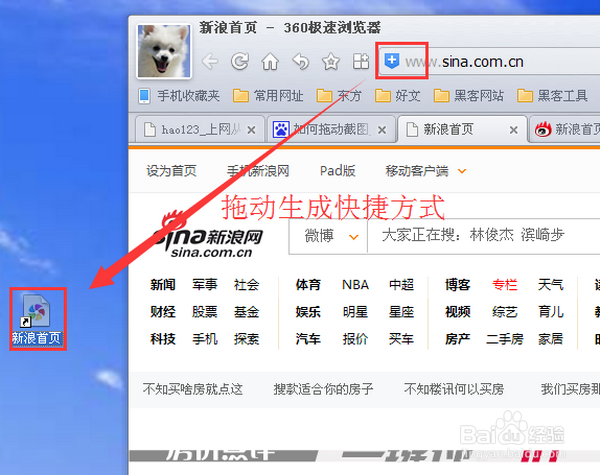The image size is (600, 475).
Task: Open the 星座 channel link
Action: pos(401,312)
